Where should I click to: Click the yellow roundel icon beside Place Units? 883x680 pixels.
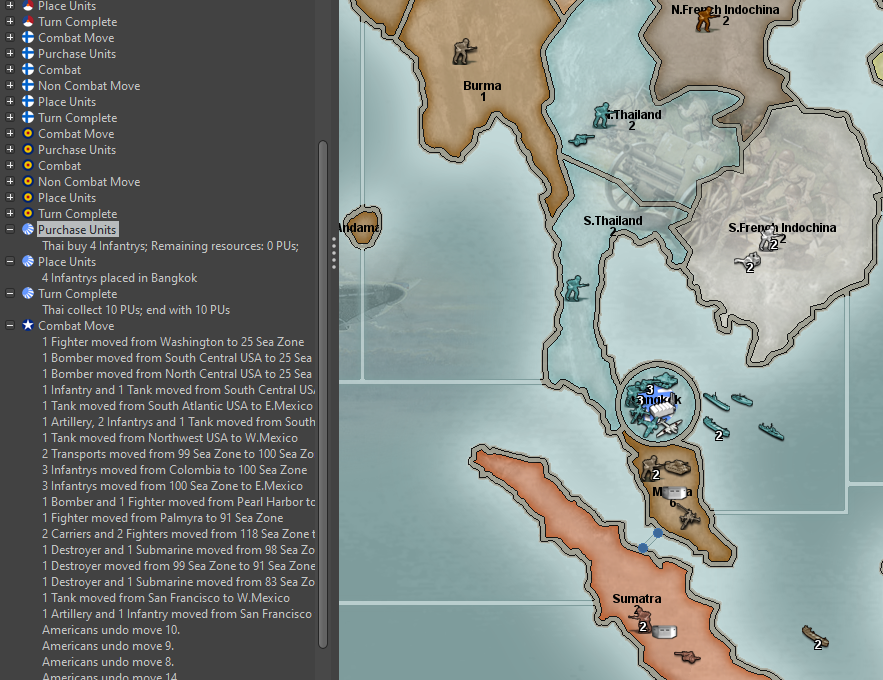(x=28, y=198)
